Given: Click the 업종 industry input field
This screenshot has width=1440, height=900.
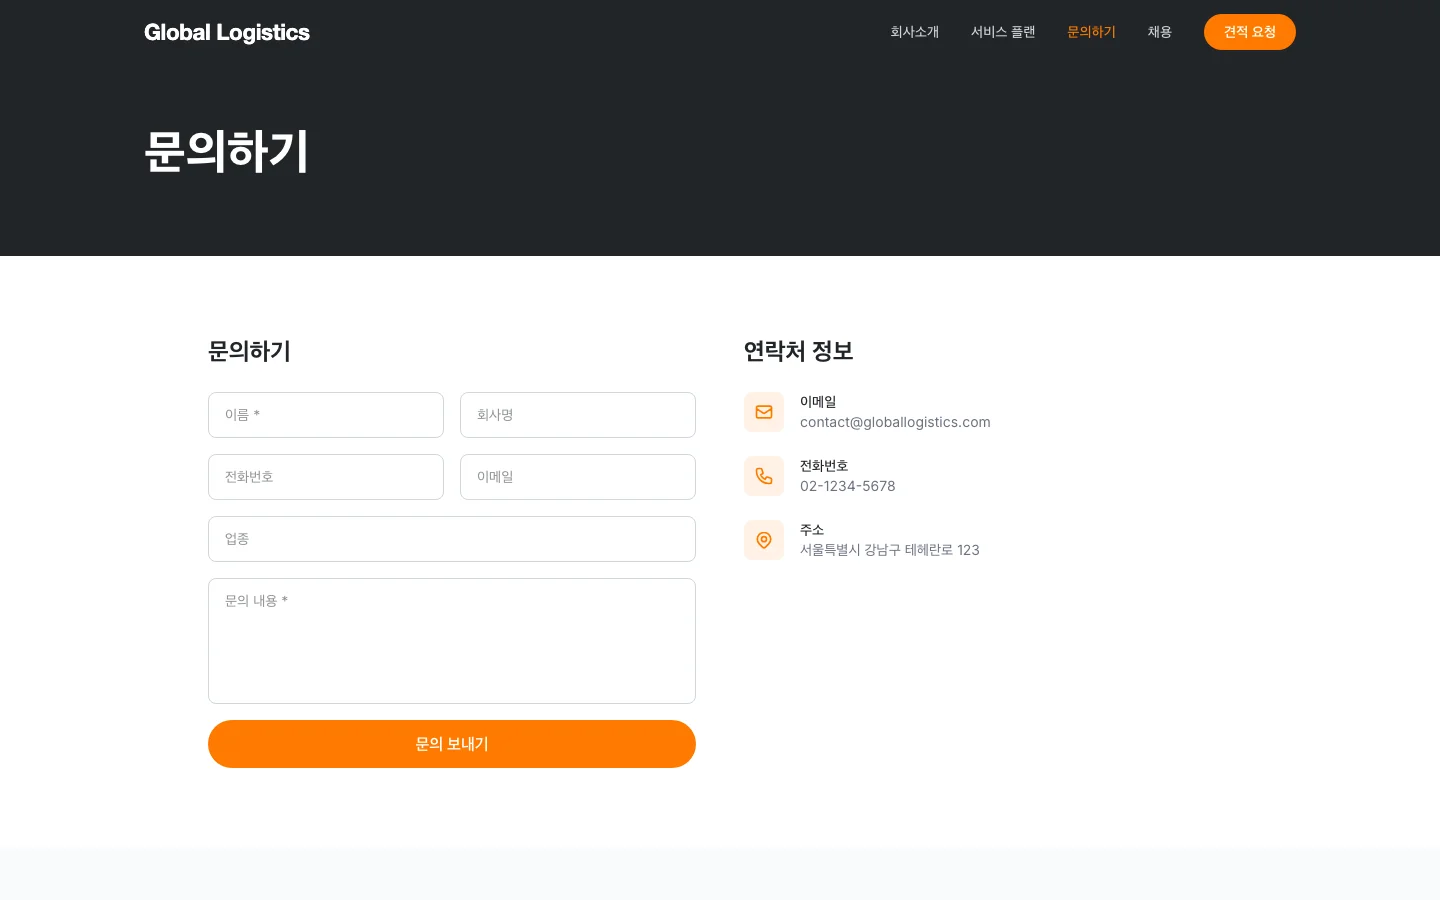Looking at the screenshot, I should pyautogui.click(x=452, y=539).
